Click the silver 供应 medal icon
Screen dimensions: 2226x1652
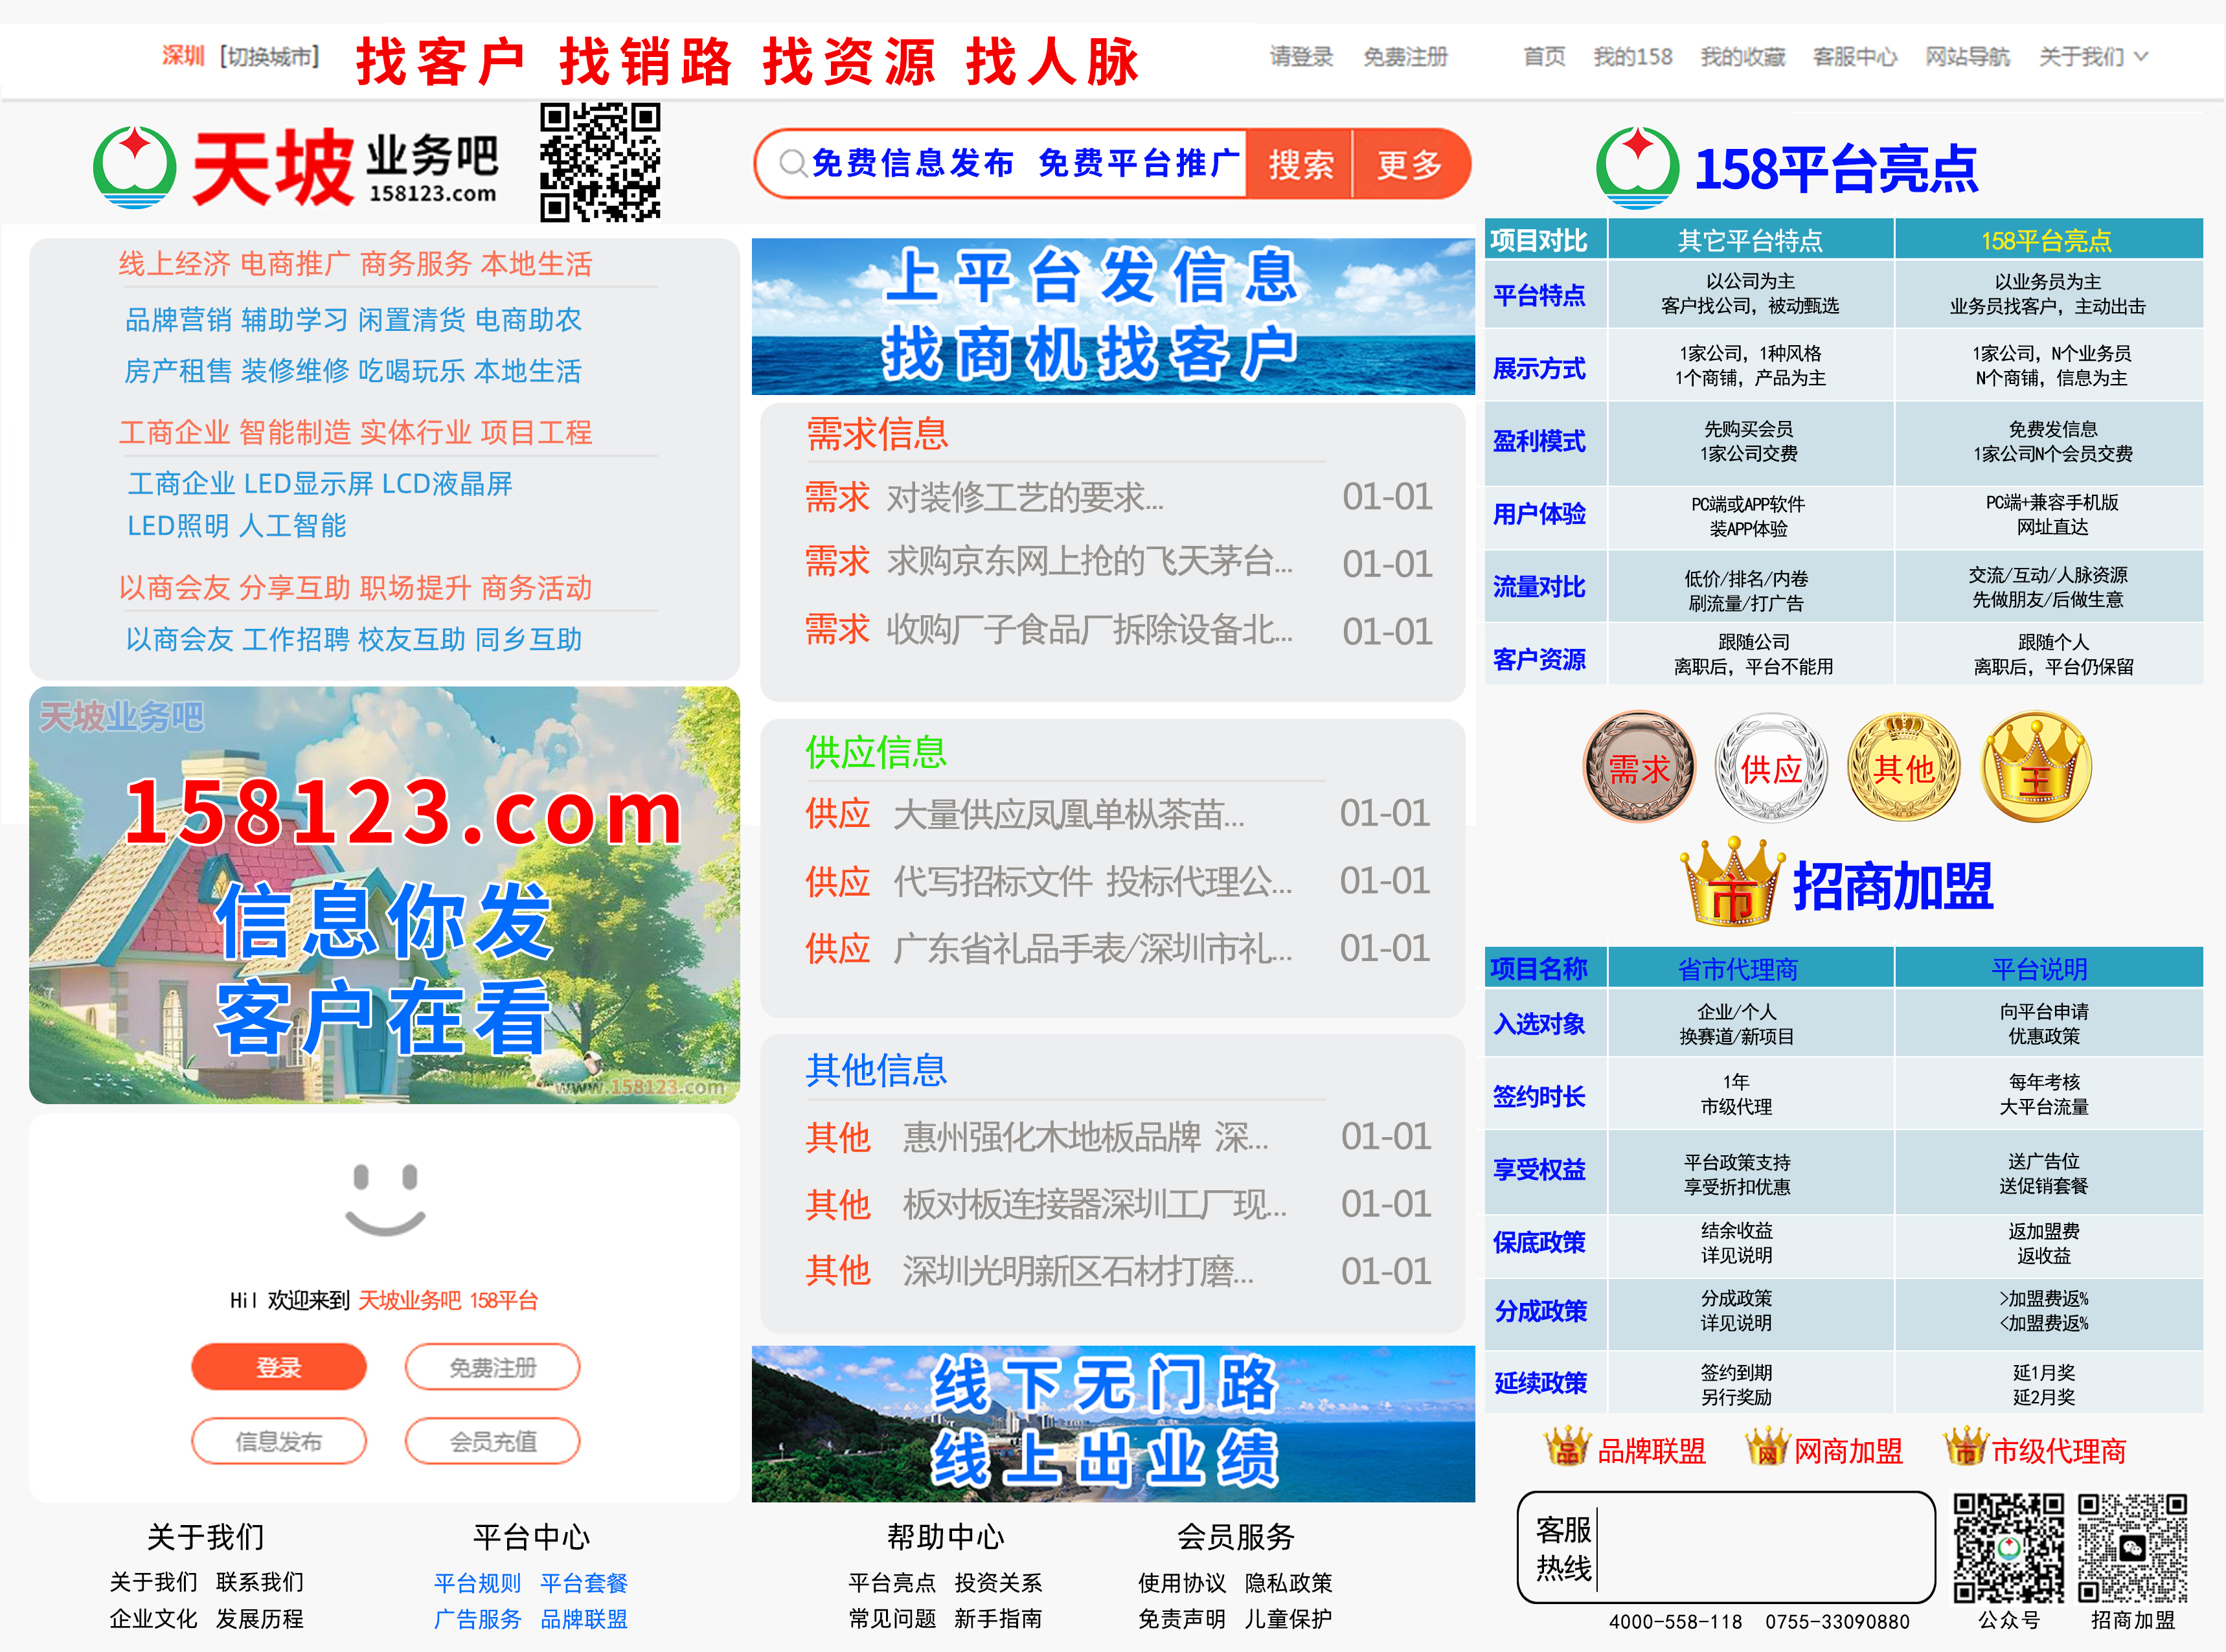point(1771,768)
